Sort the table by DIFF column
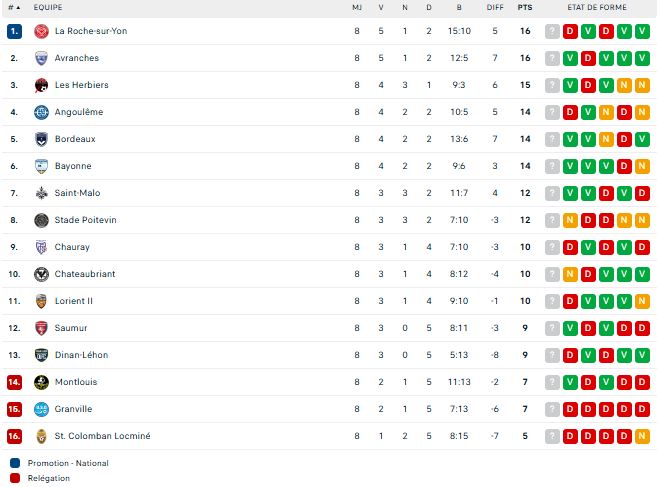 point(495,7)
